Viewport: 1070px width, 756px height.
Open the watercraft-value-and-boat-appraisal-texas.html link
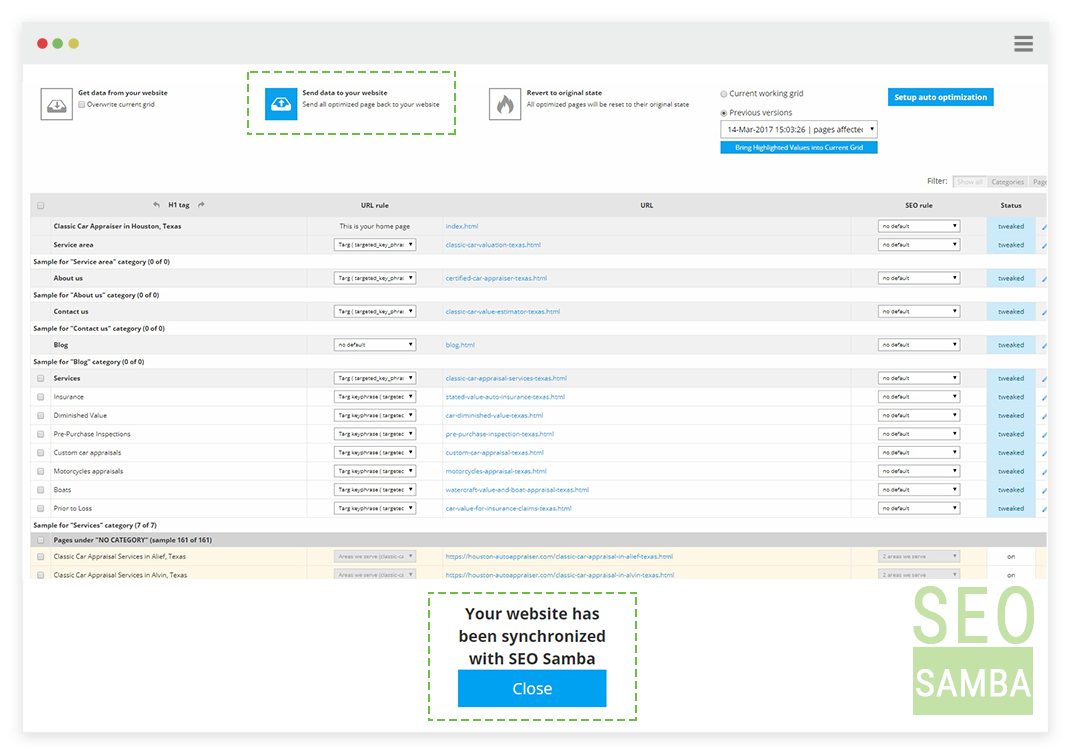[x=517, y=490]
